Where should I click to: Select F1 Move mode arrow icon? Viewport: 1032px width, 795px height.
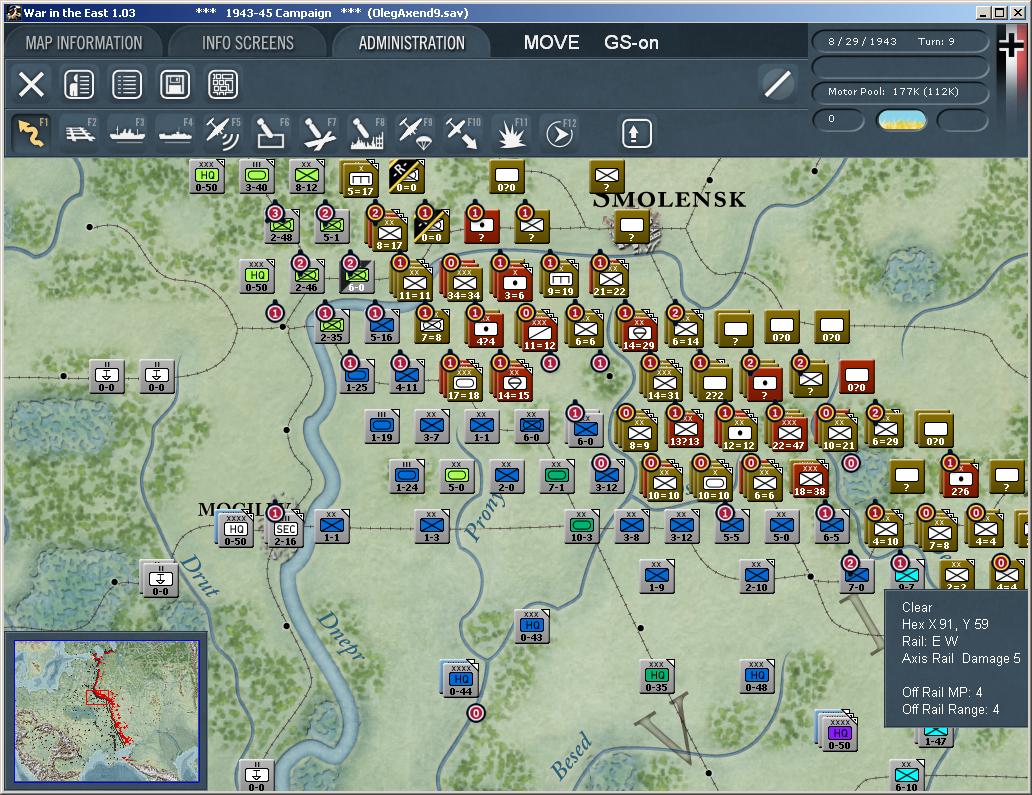pos(32,132)
